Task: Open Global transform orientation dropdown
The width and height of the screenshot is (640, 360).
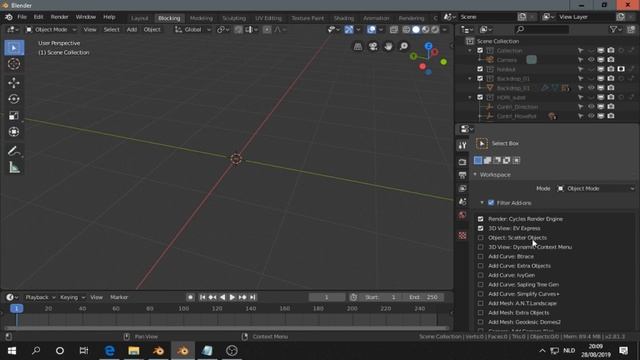Action: point(193,29)
